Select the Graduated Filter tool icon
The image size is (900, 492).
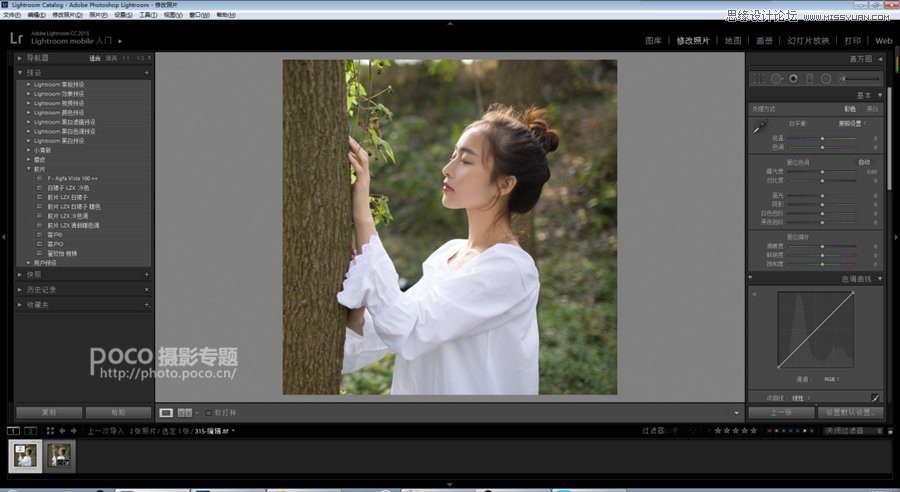809,79
